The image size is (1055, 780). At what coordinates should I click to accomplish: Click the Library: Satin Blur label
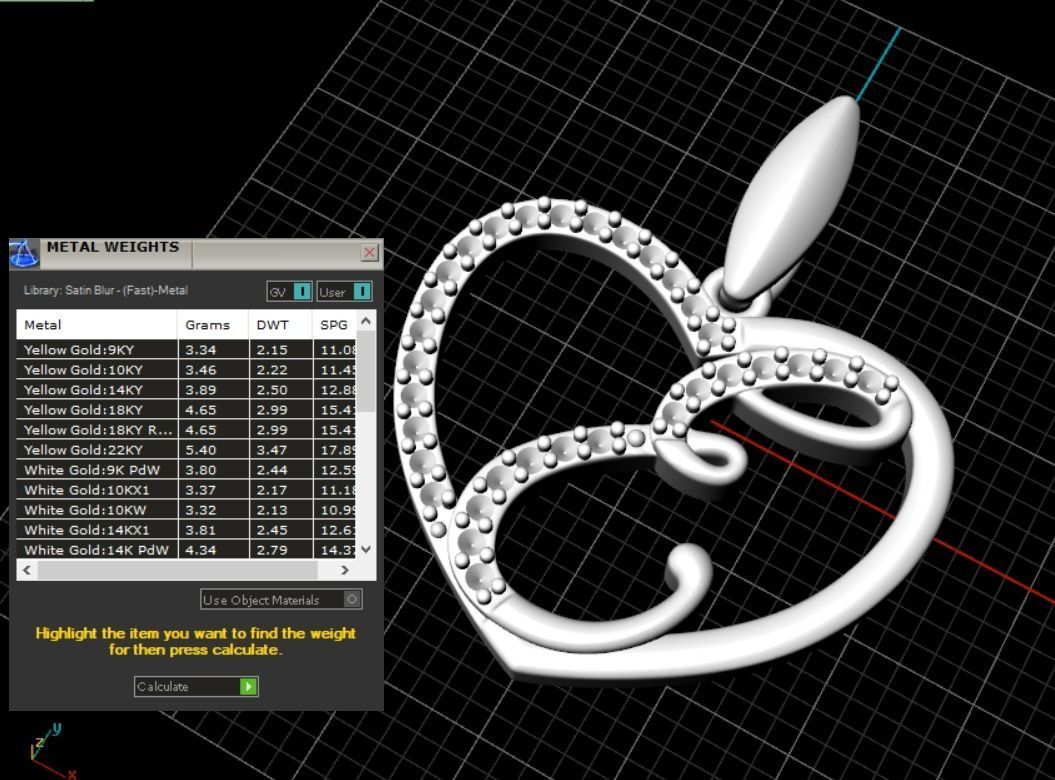click(x=106, y=290)
